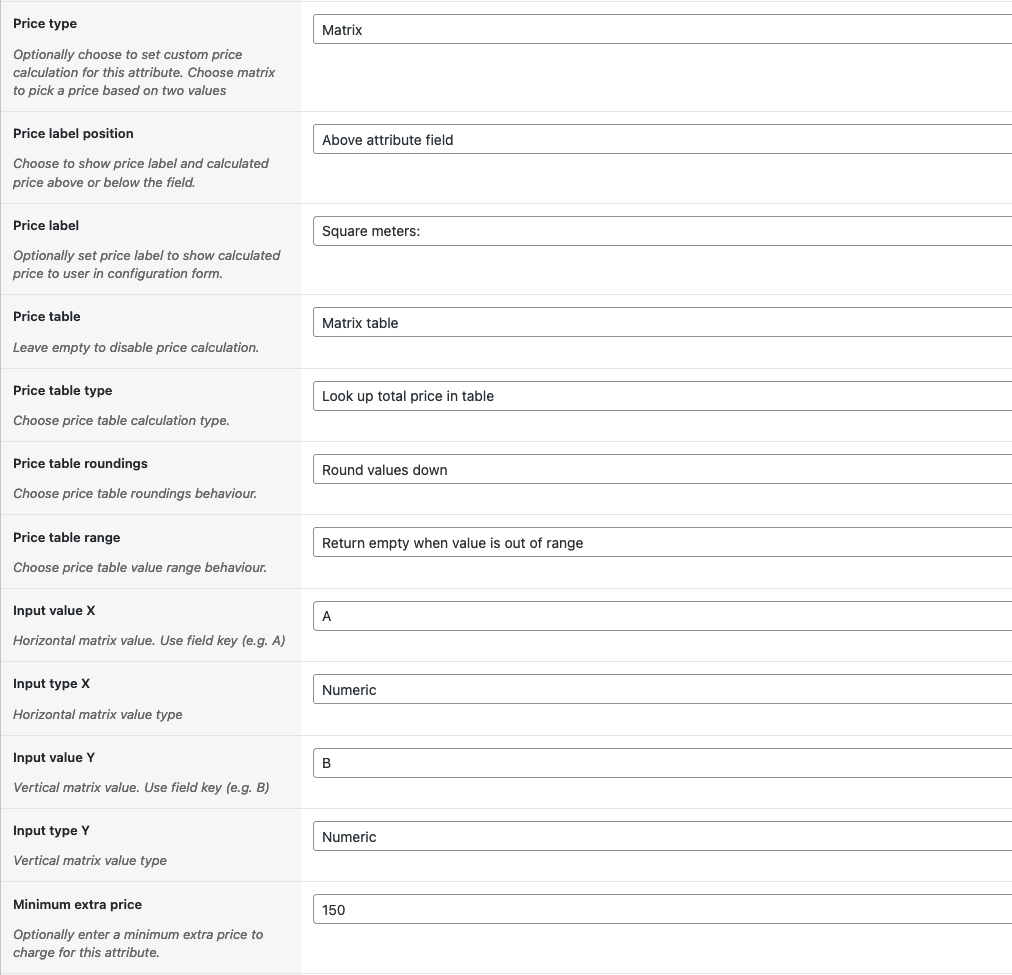Click the Input value X text field
This screenshot has width=1012, height=975.
pos(662,616)
